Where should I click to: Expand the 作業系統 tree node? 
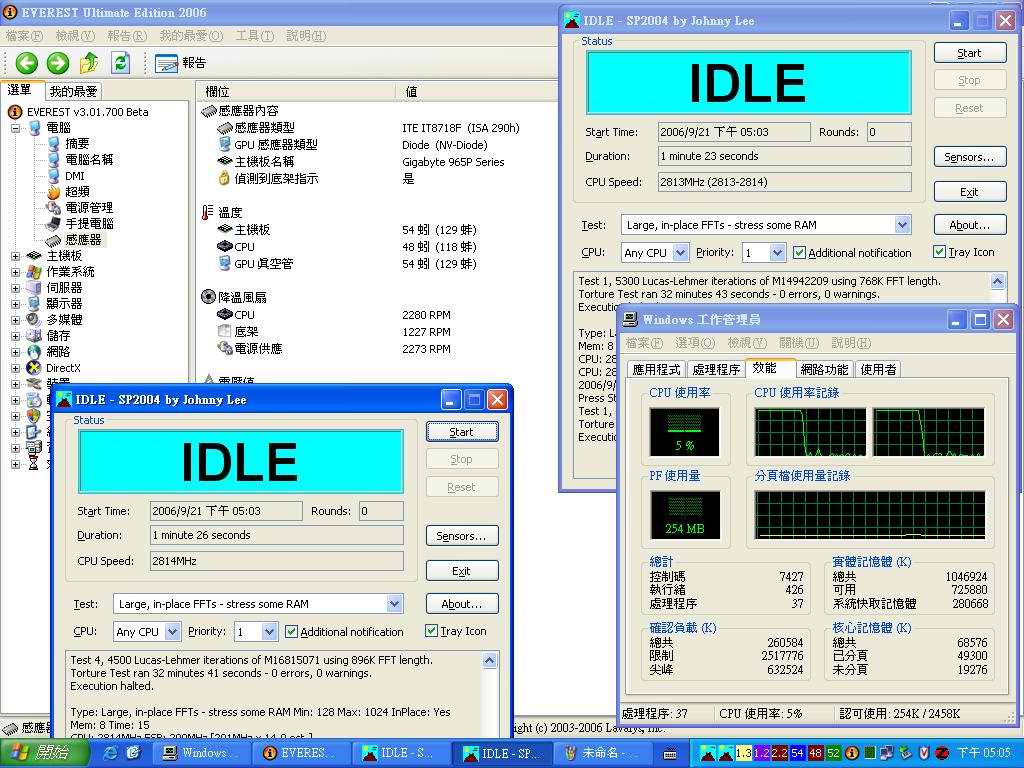click(16, 272)
